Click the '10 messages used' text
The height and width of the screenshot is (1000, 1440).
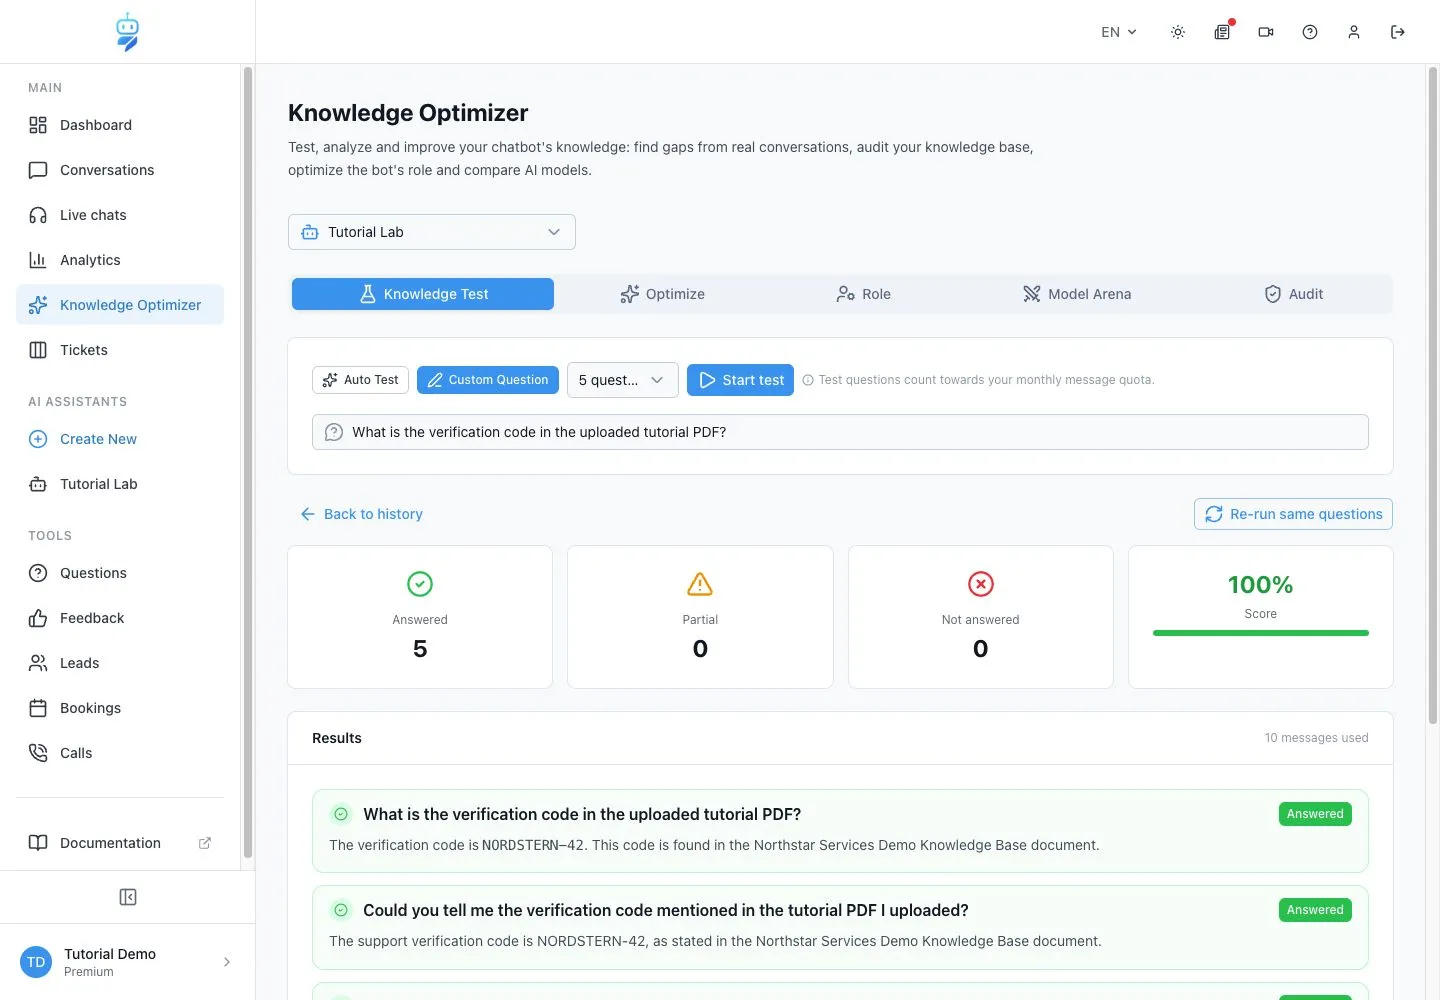[x=1316, y=738]
